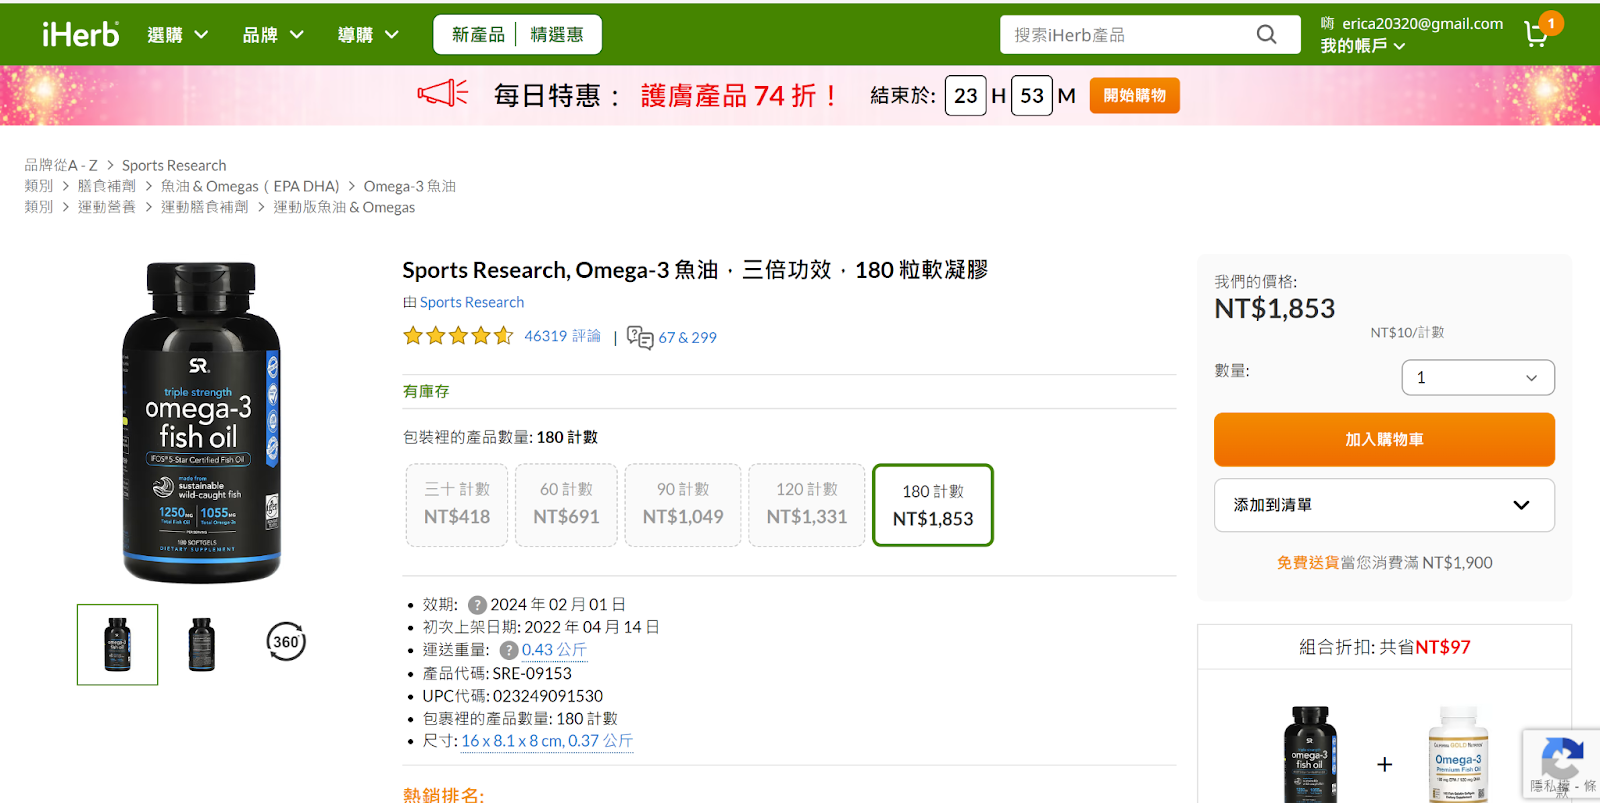The width and height of the screenshot is (1600, 803).
Task: Select the 新產品 tab
Action: pos(478,35)
